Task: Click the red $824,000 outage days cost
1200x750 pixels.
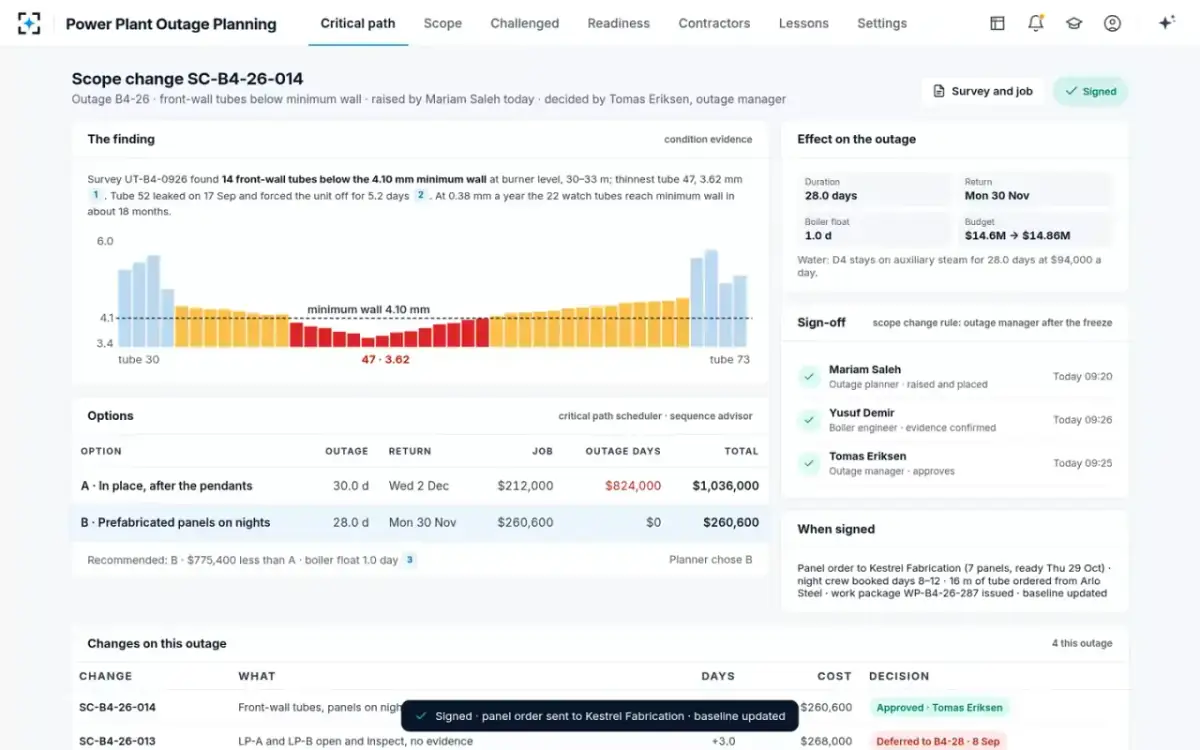Action: (632, 486)
